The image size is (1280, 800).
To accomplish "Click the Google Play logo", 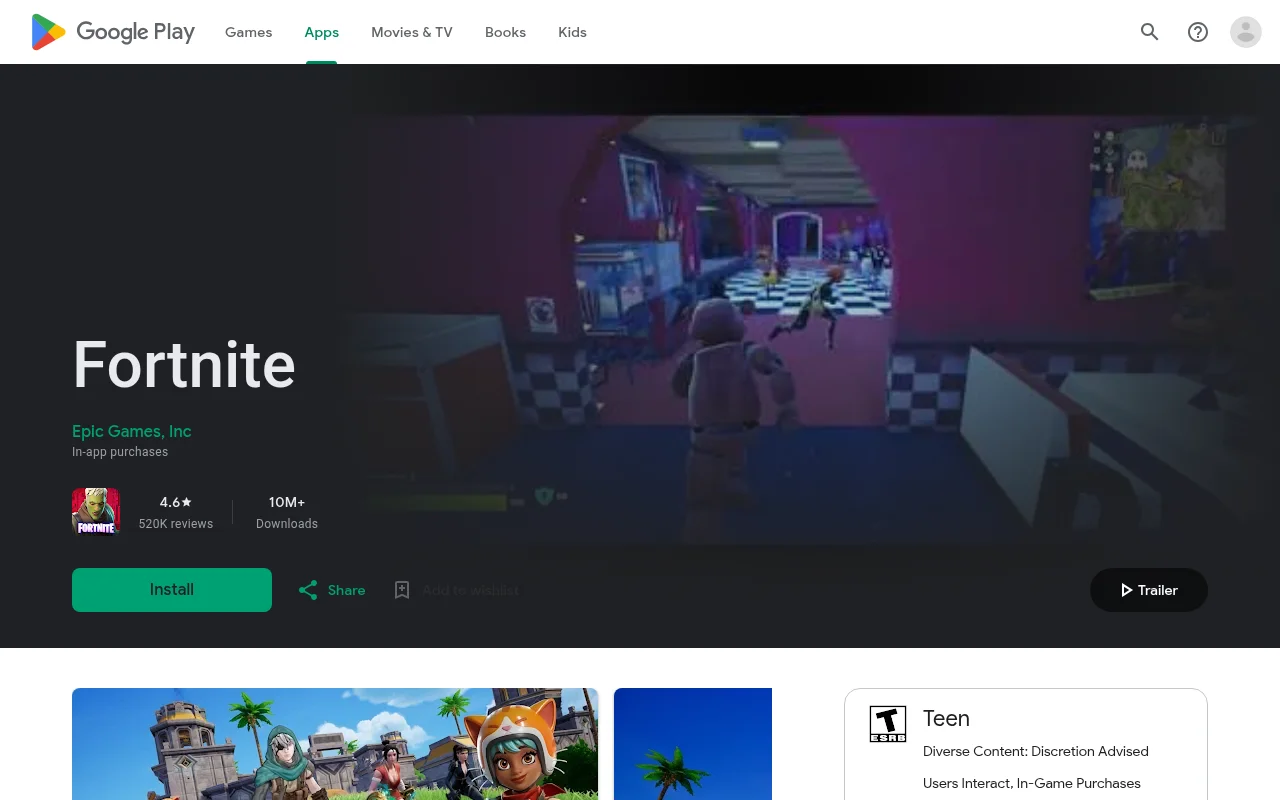I will click(x=113, y=32).
